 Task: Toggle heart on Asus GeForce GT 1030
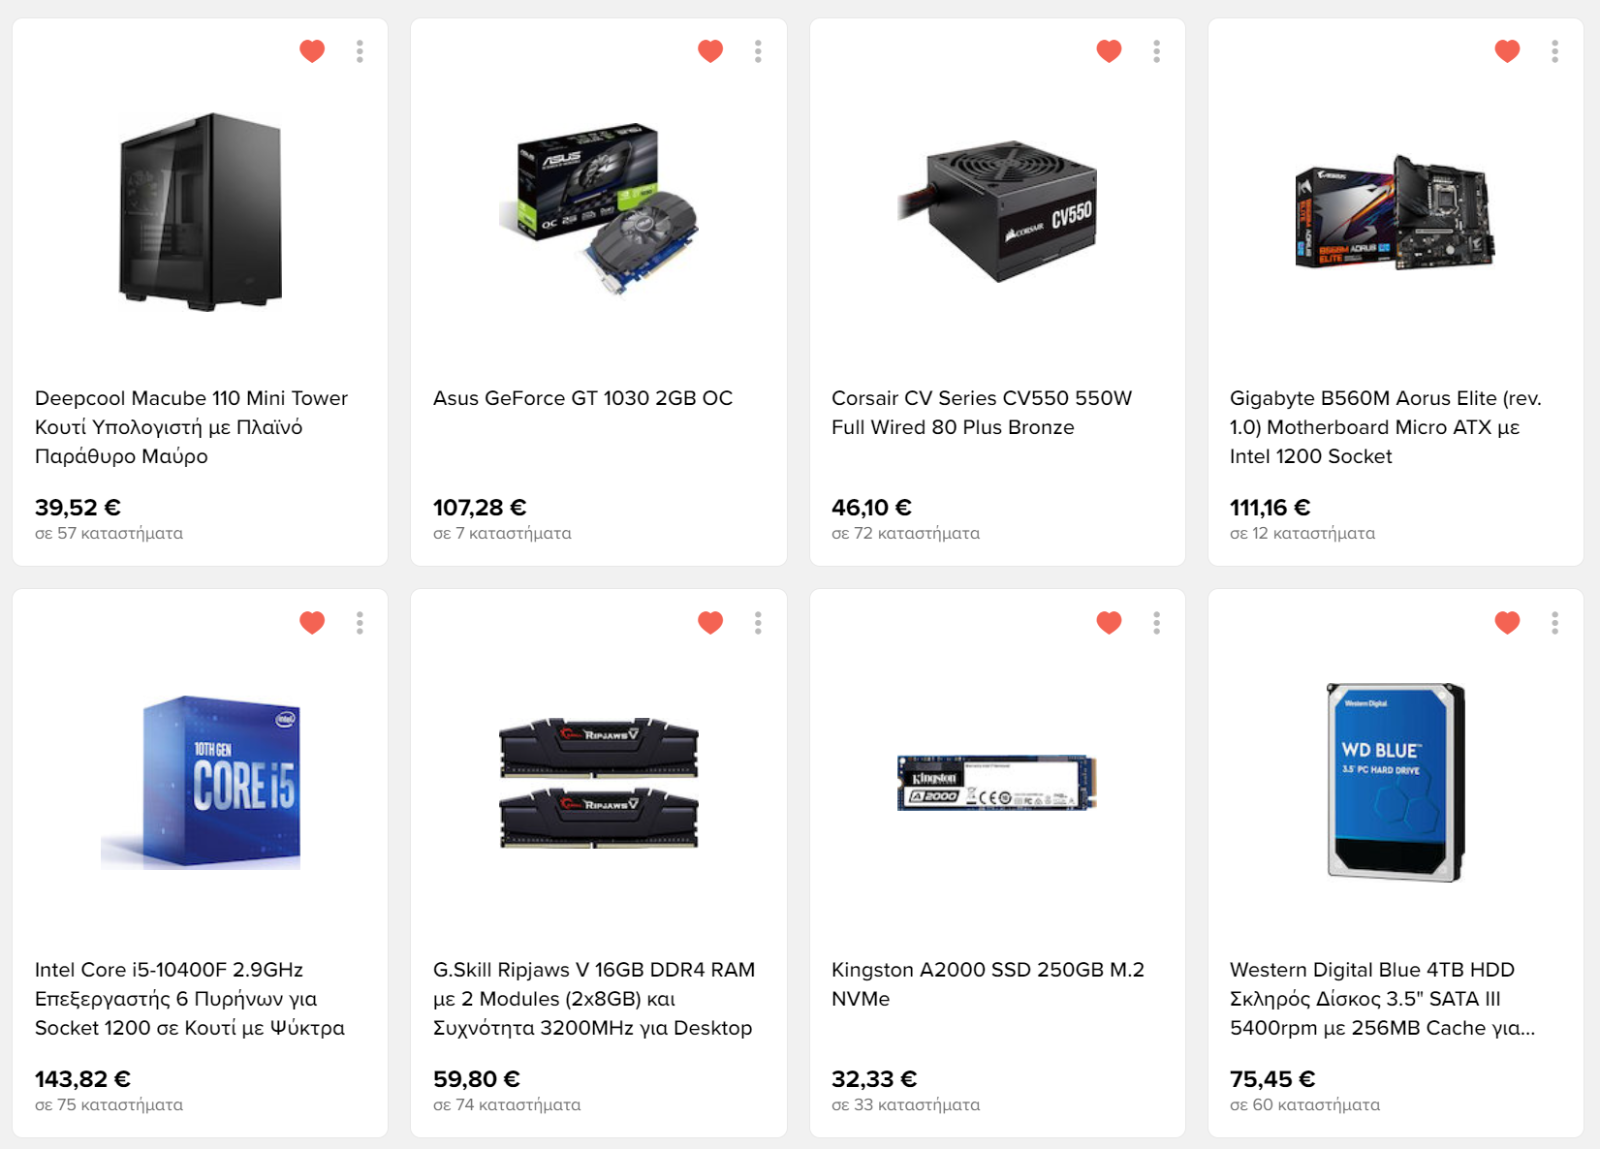click(710, 51)
